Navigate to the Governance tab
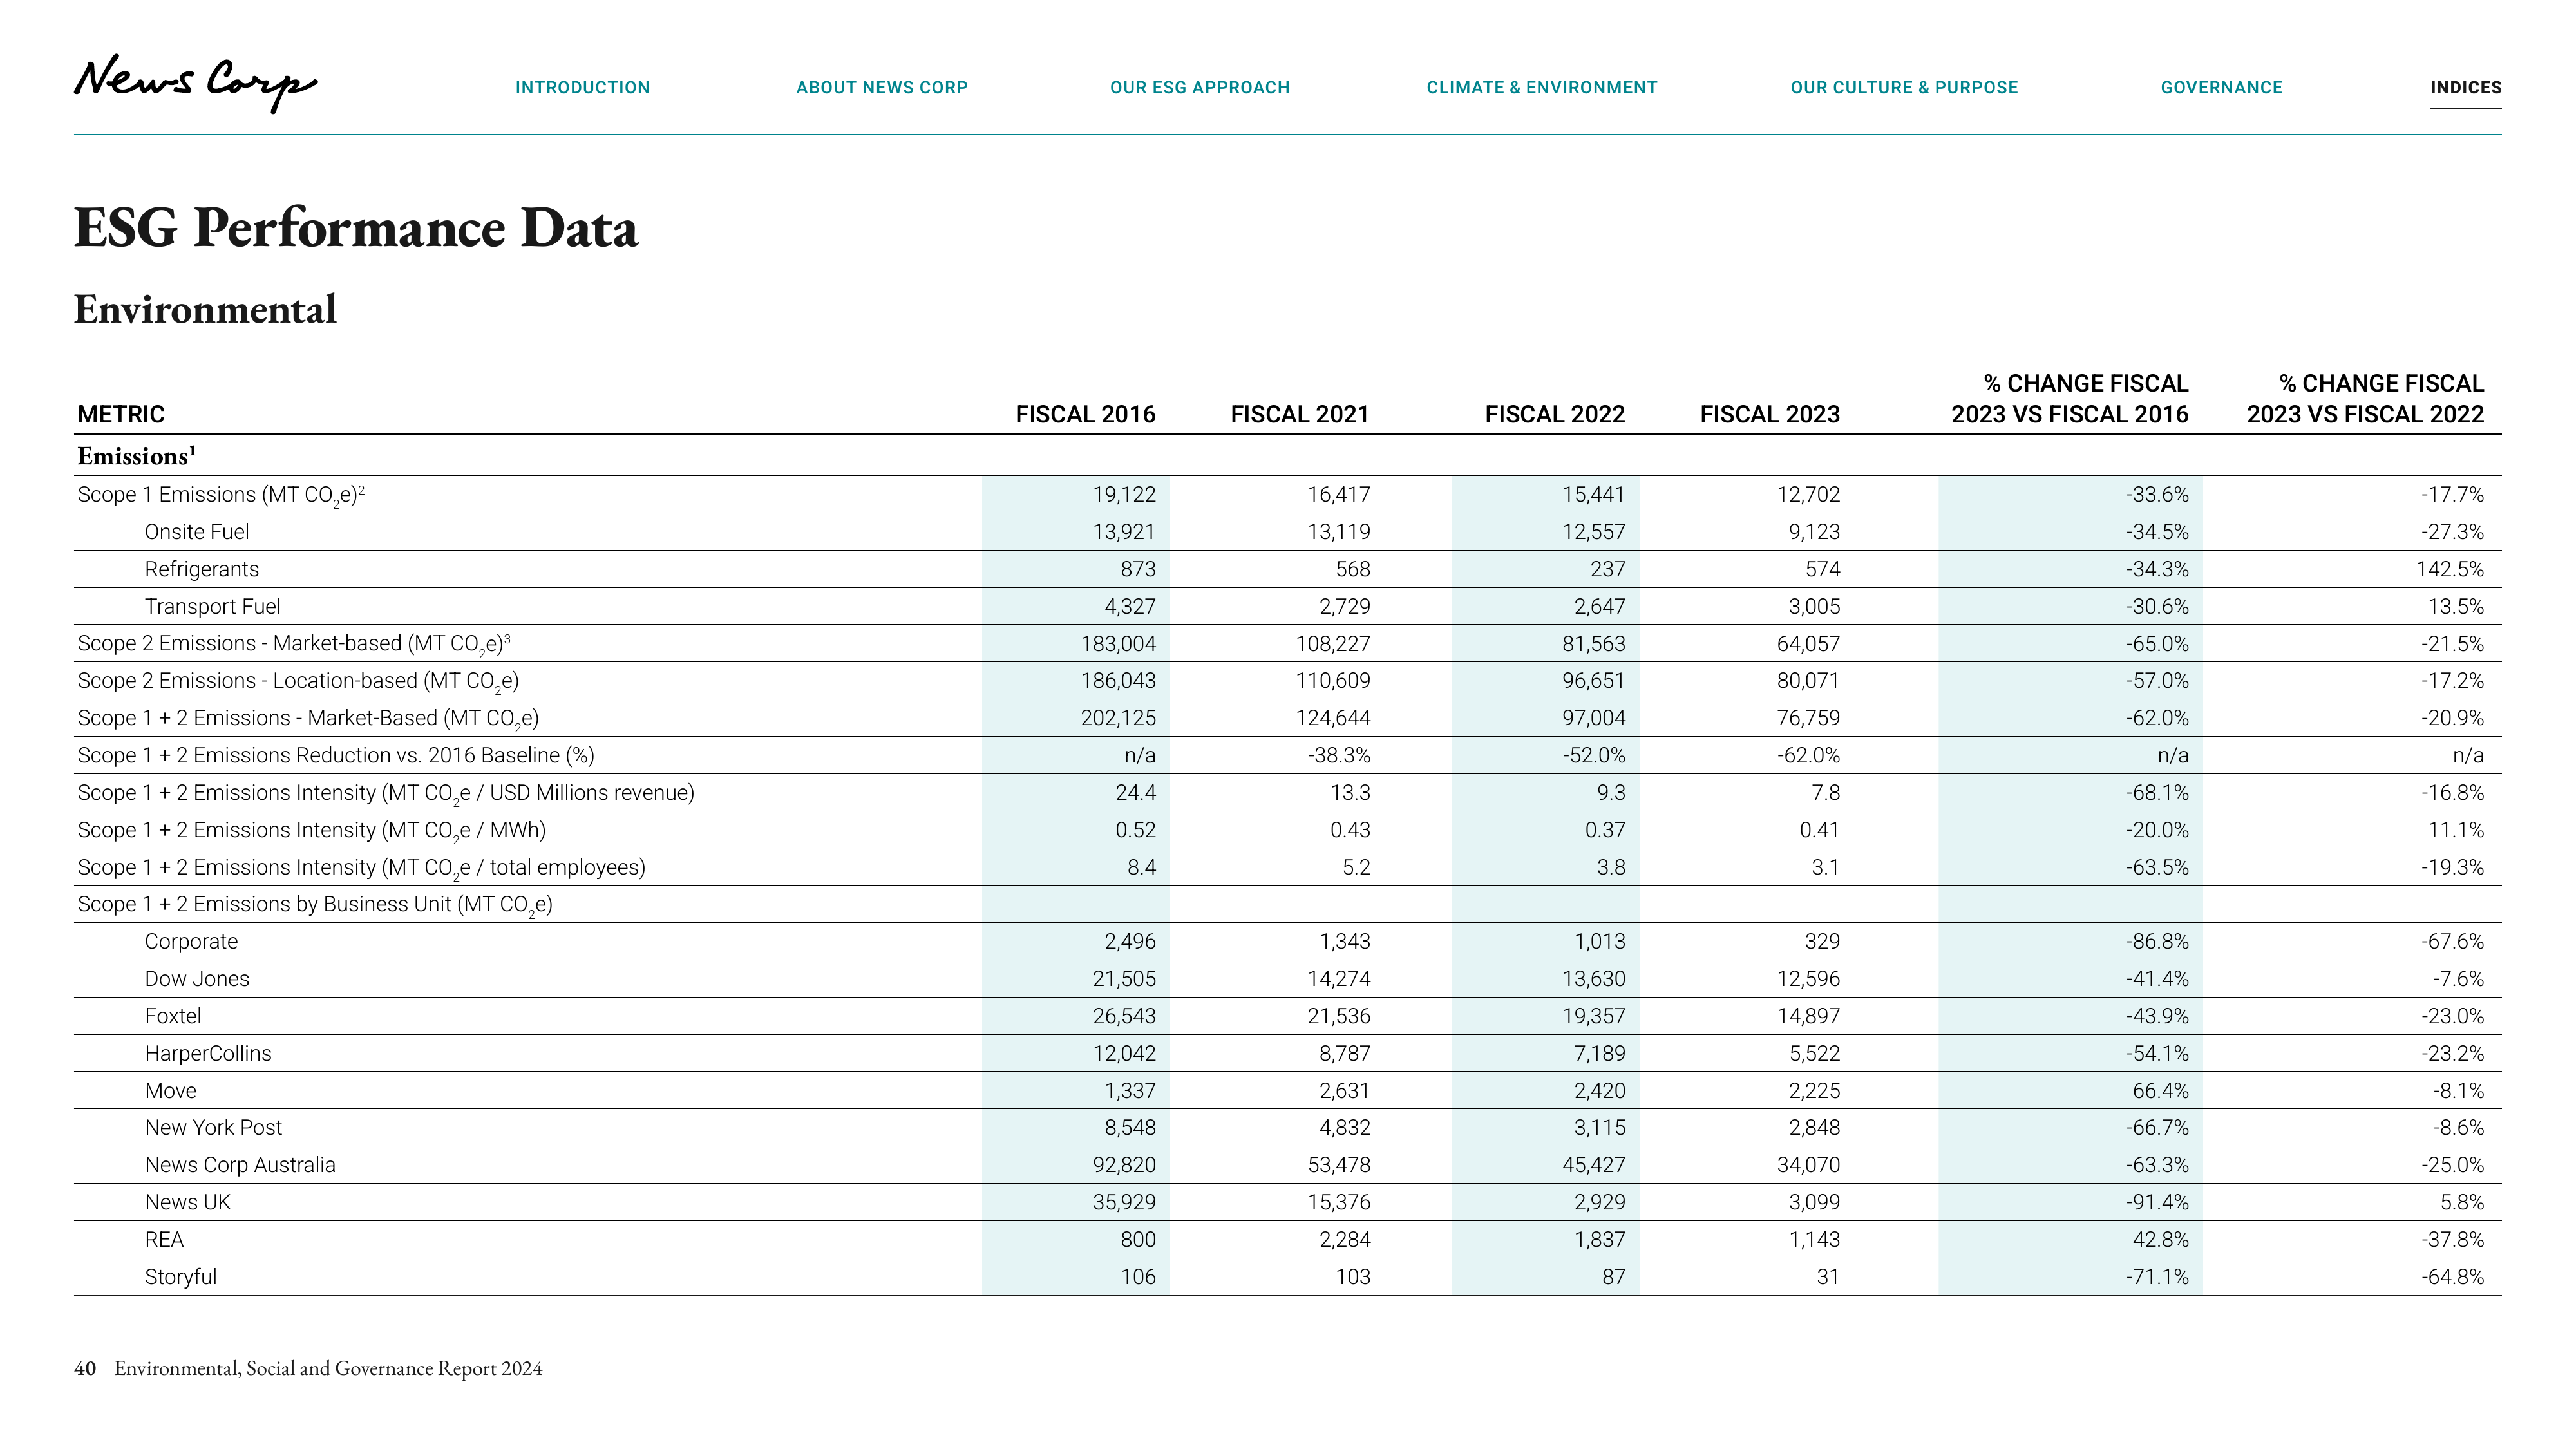 pyautogui.click(x=2222, y=88)
